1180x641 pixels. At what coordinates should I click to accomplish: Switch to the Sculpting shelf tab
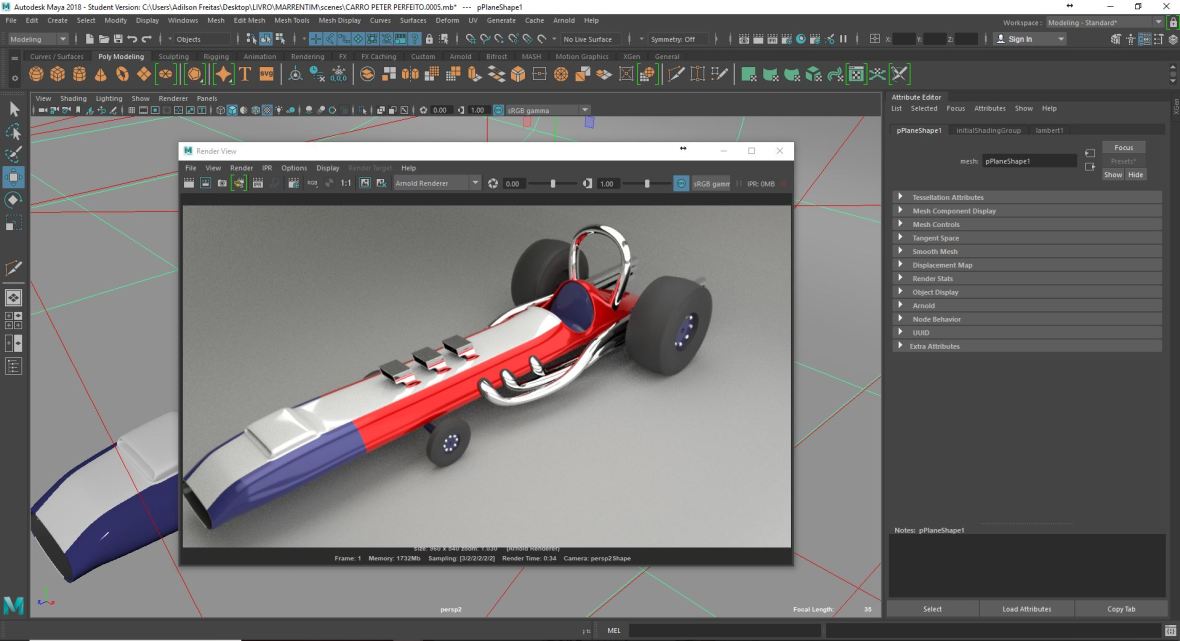tap(172, 57)
